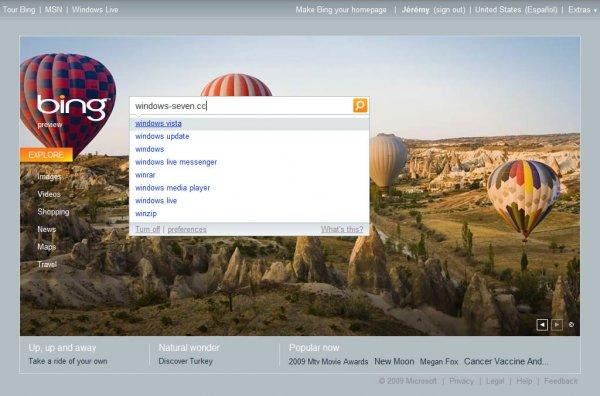Open "Take a ride of your own"
The height and width of the screenshot is (396, 600).
pyautogui.click(x=68, y=361)
